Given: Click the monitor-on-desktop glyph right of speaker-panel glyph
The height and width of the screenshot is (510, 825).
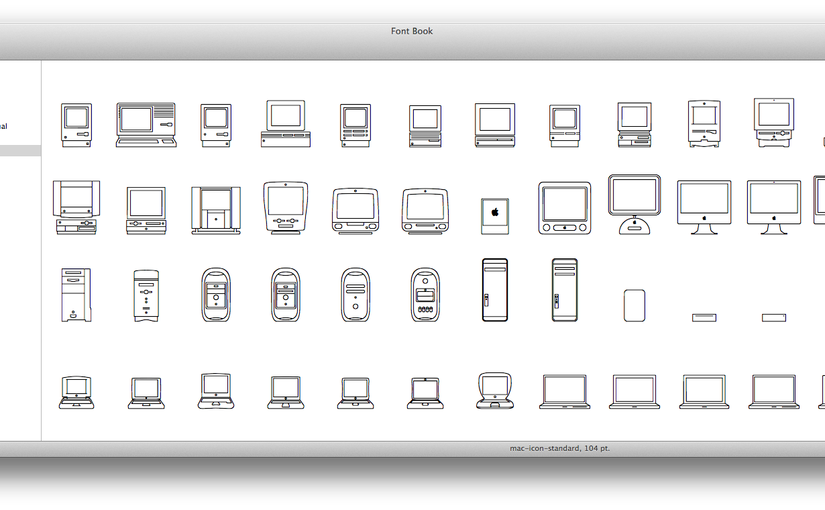Looking at the screenshot, I should point(146,211).
